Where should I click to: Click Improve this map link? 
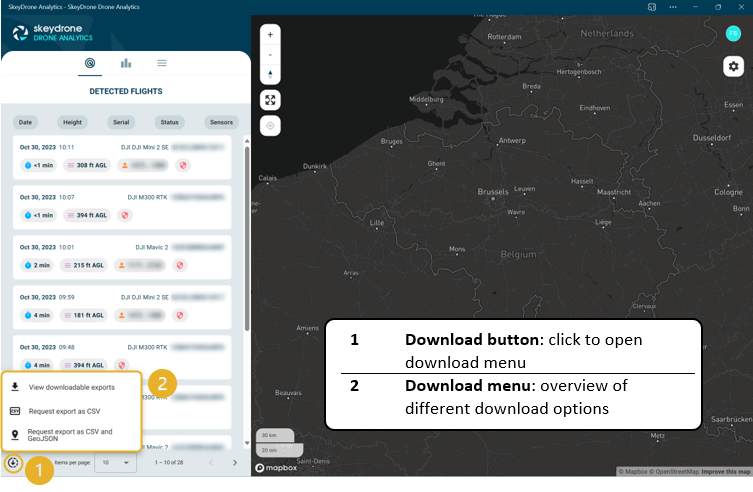click(725, 472)
